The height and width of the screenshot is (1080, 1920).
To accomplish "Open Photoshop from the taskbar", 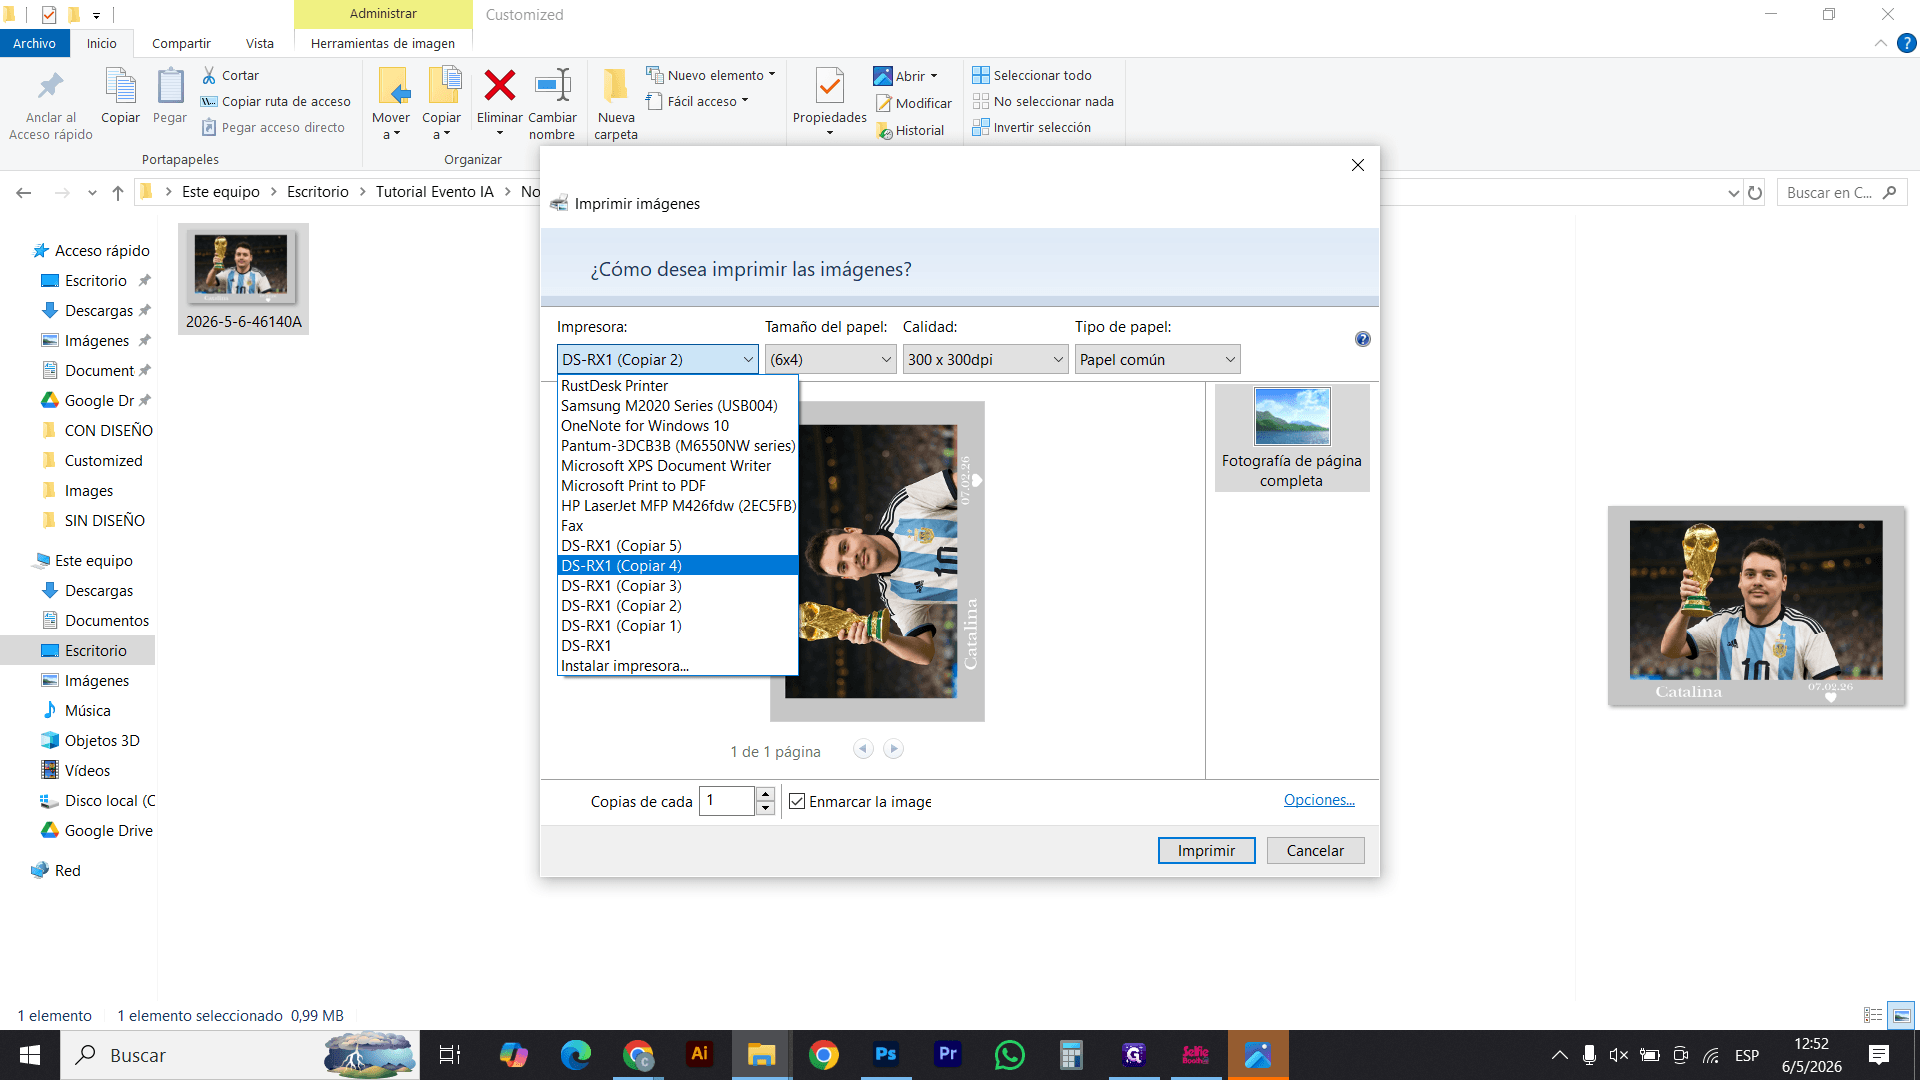I will pyautogui.click(x=886, y=1054).
